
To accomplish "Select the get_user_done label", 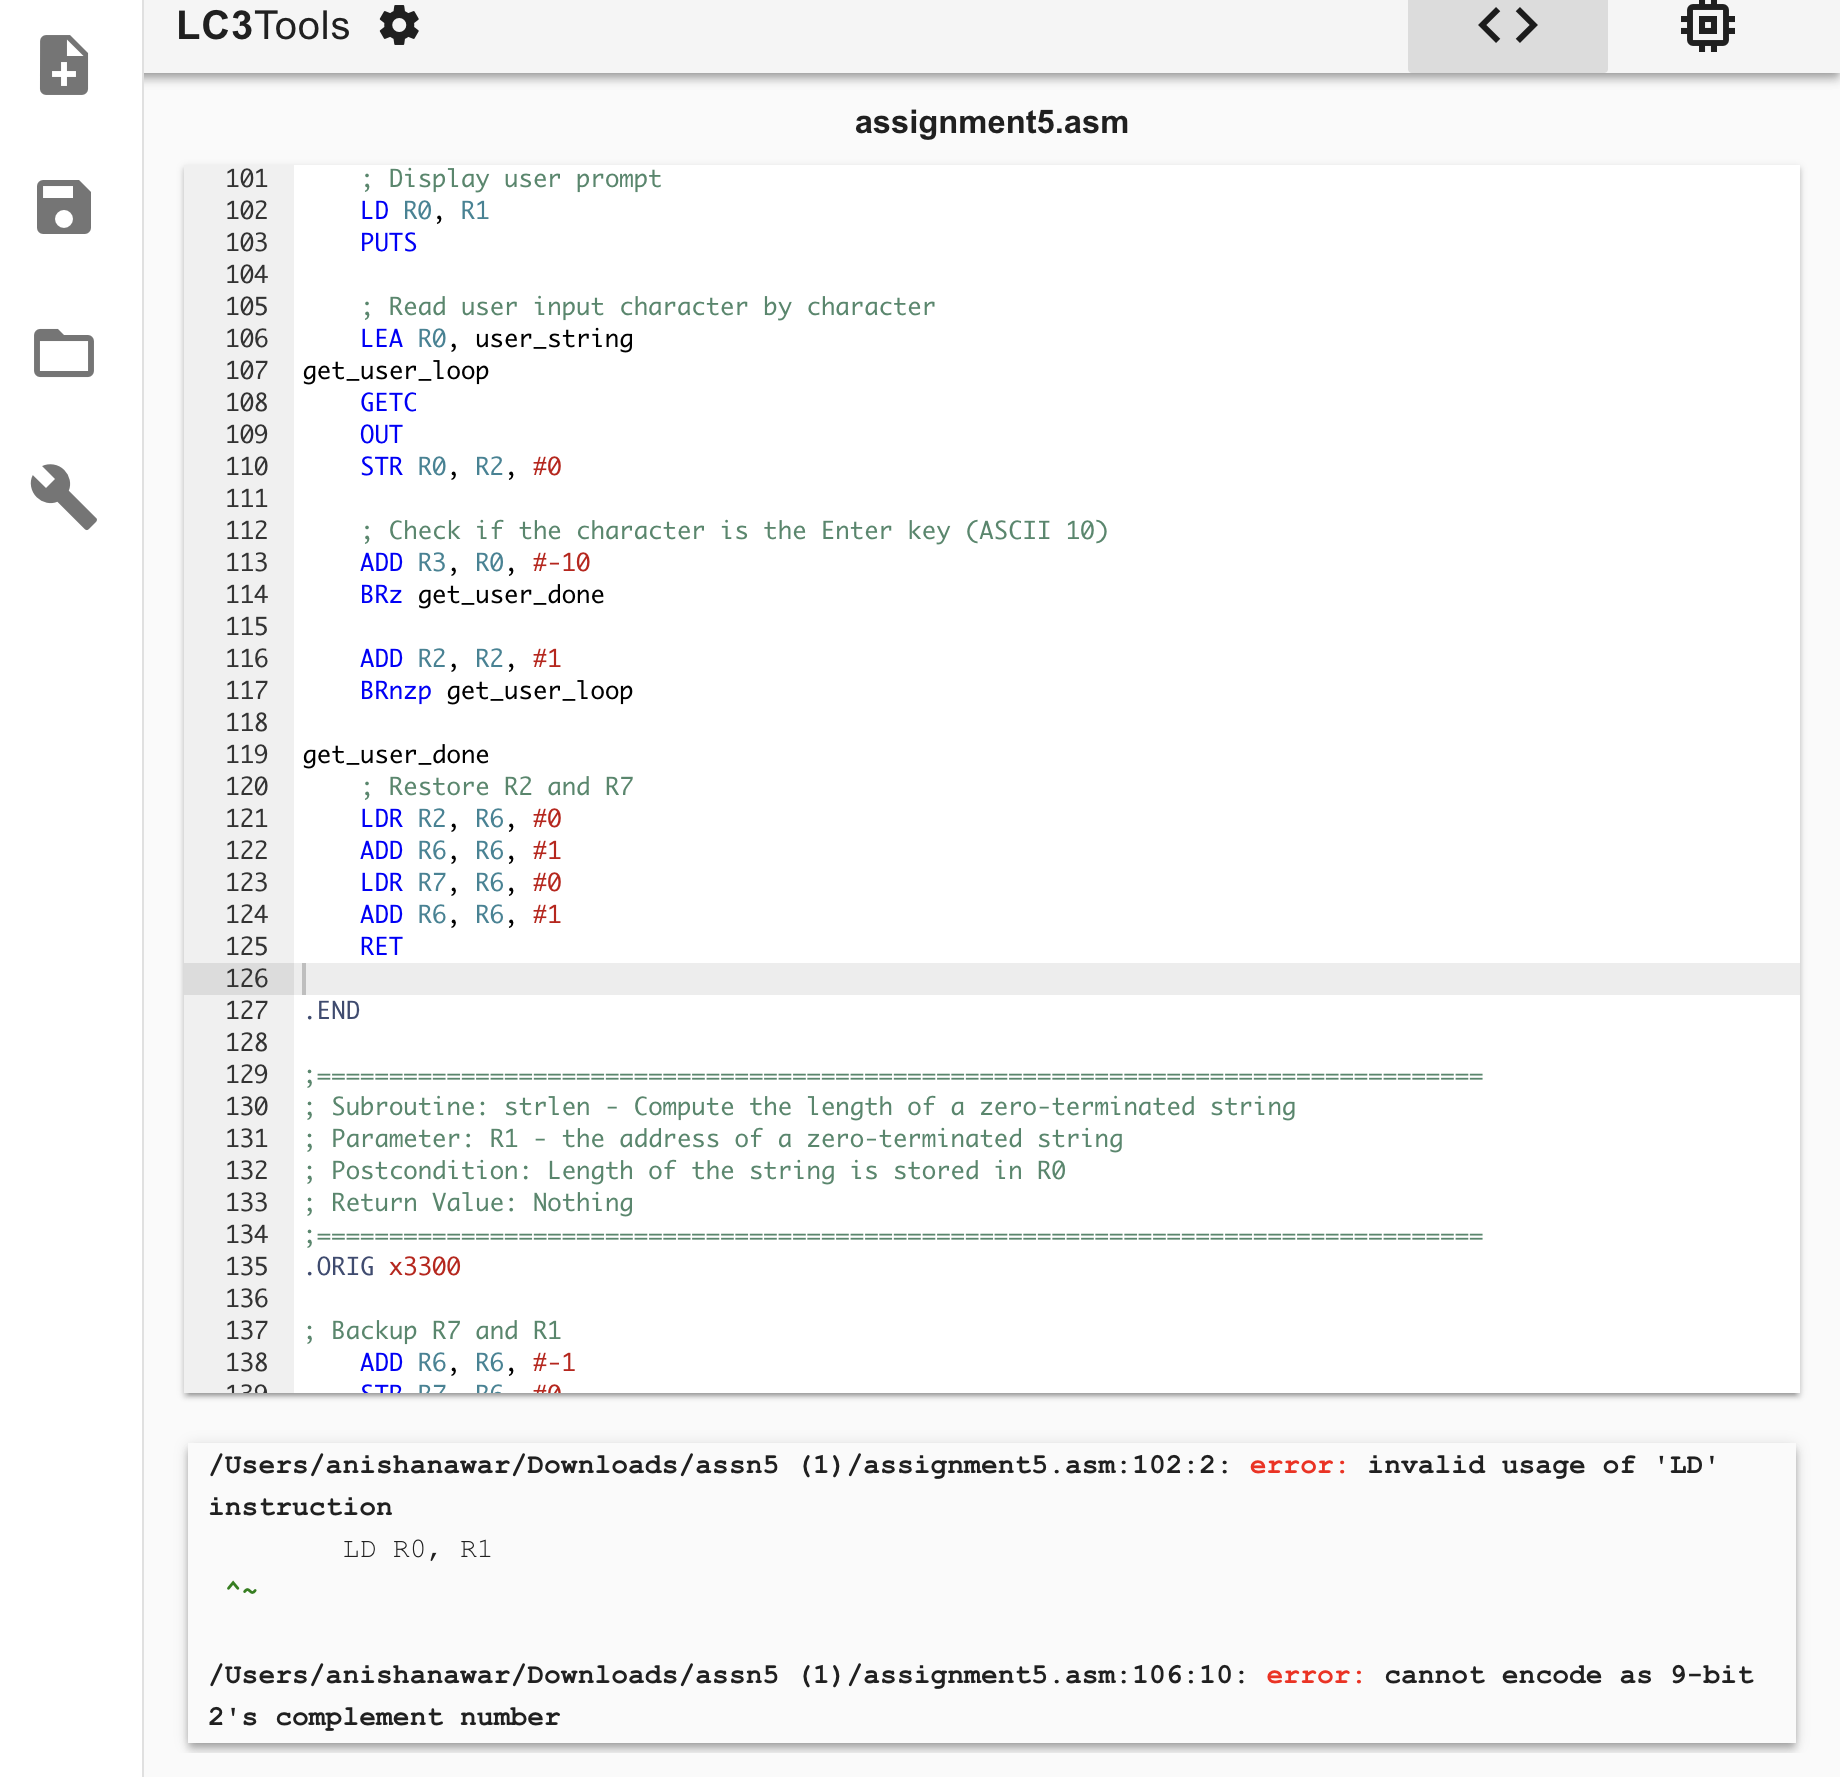I will pos(395,754).
